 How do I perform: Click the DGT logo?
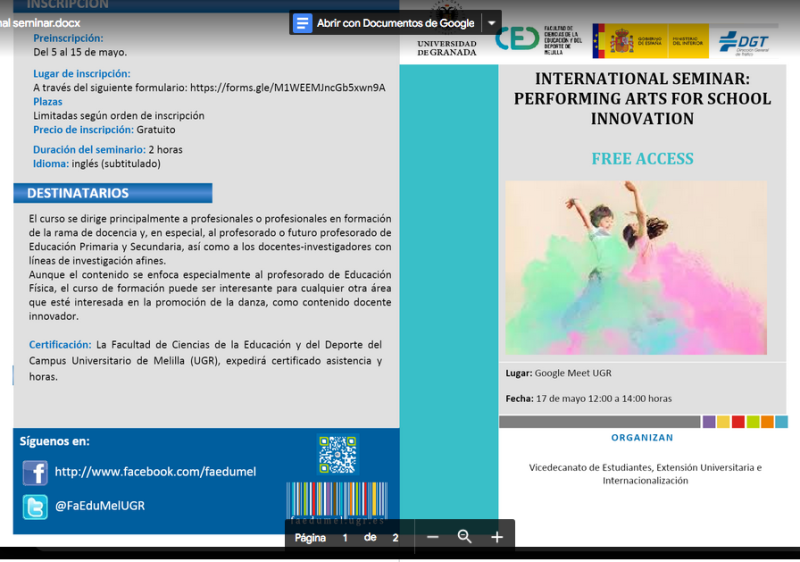744,43
